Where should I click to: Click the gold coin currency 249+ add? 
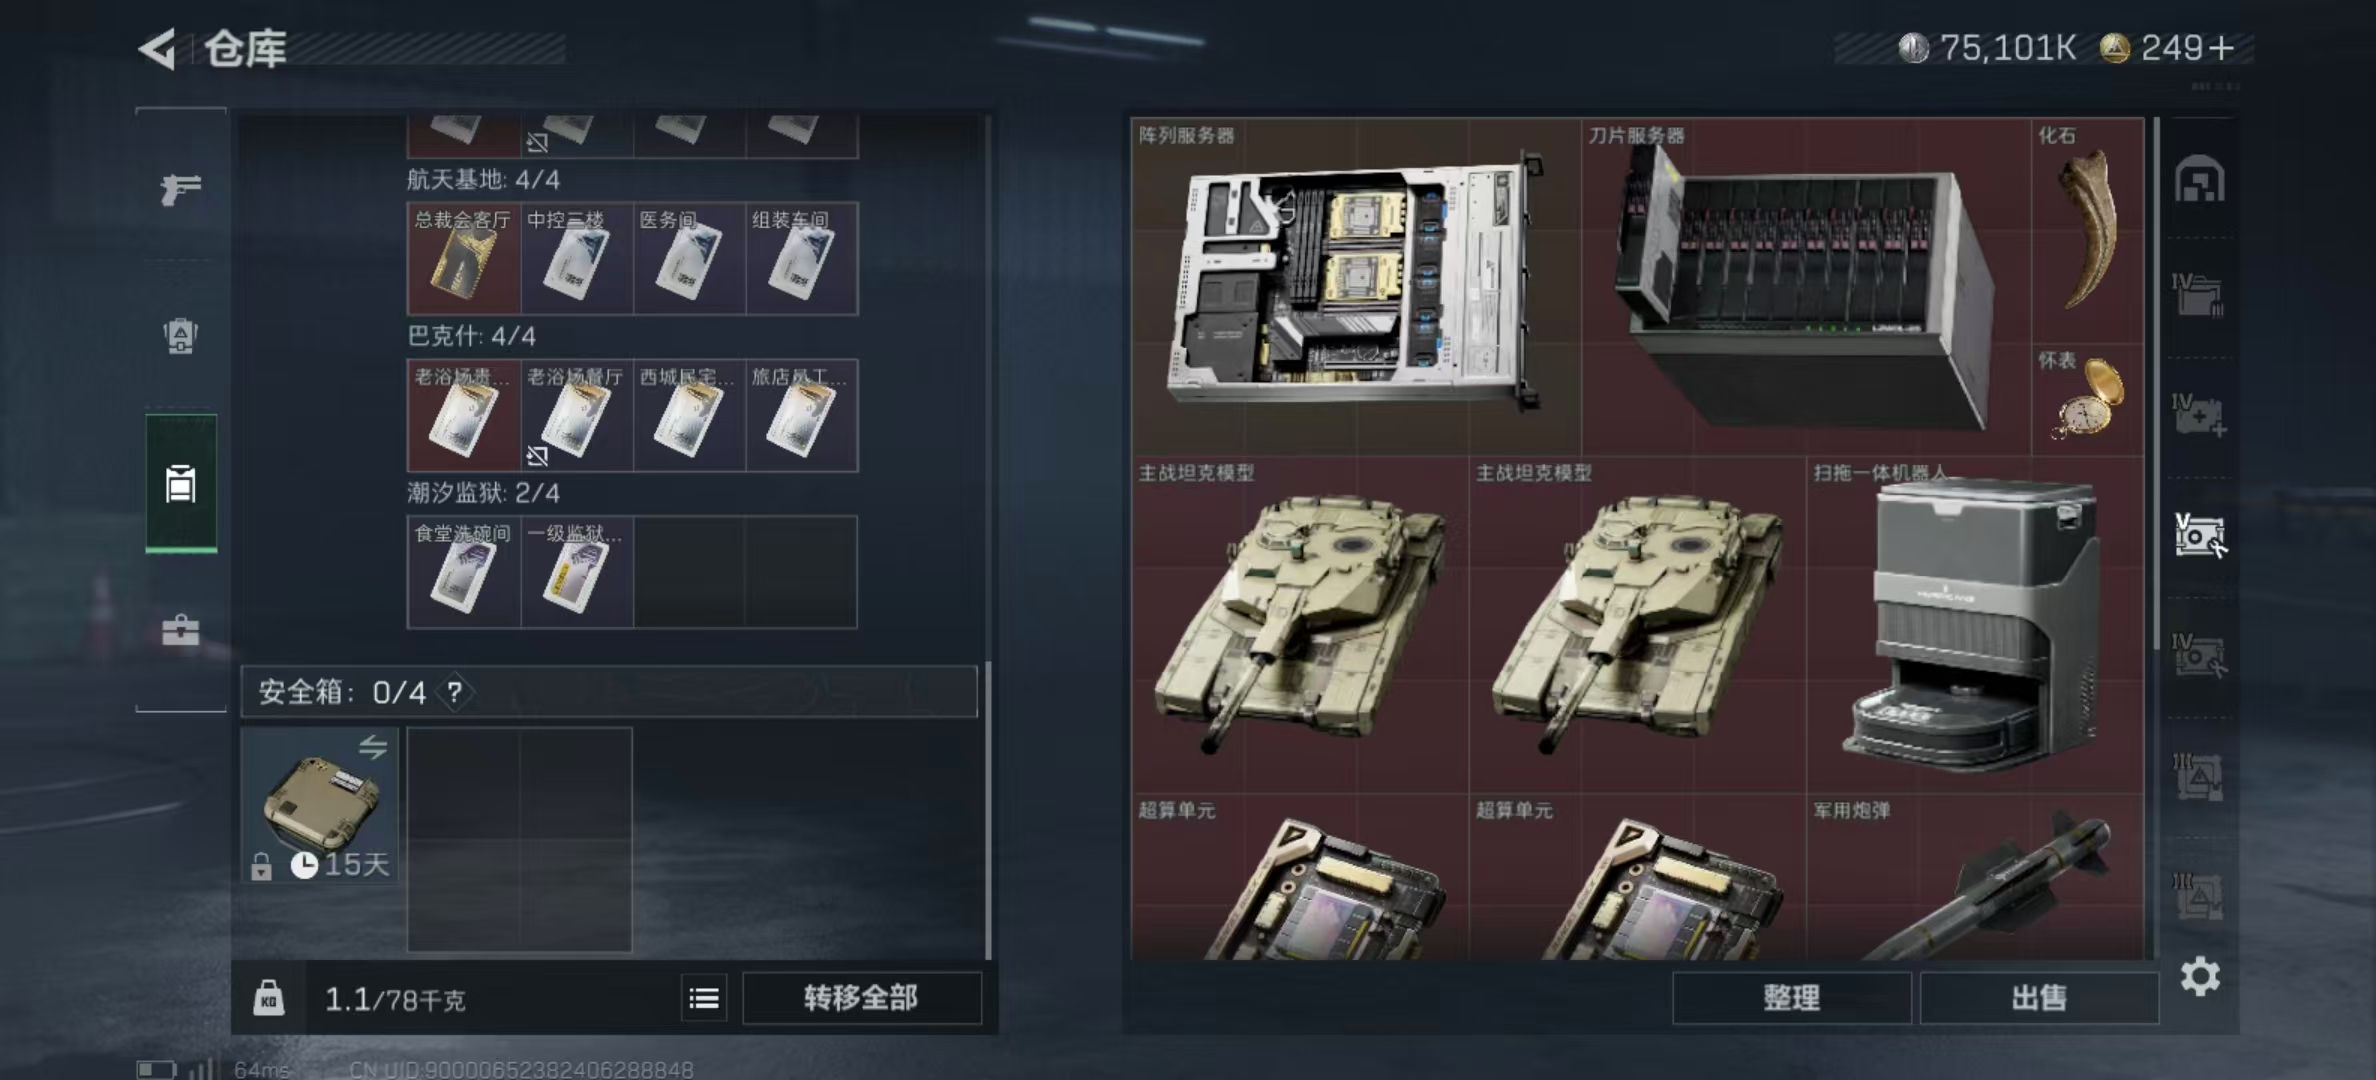coord(2222,48)
